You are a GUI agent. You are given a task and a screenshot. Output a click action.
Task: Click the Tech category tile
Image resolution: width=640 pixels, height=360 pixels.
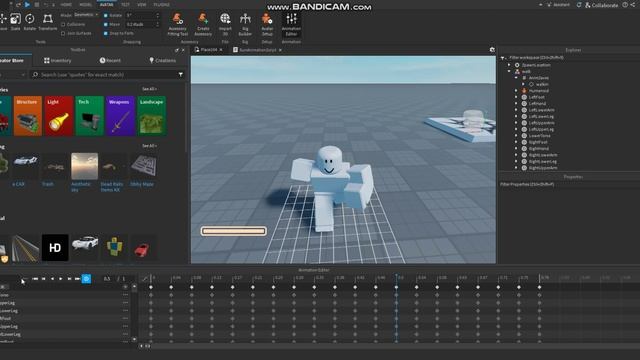point(90,116)
